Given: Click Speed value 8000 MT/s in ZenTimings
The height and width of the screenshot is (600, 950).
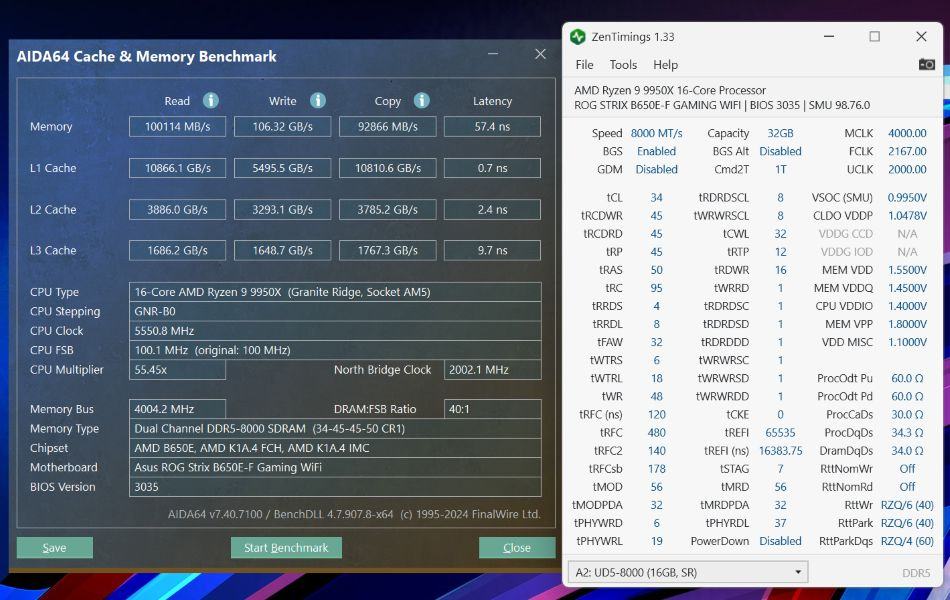Looking at the screenshot, I should click(656, 133).
